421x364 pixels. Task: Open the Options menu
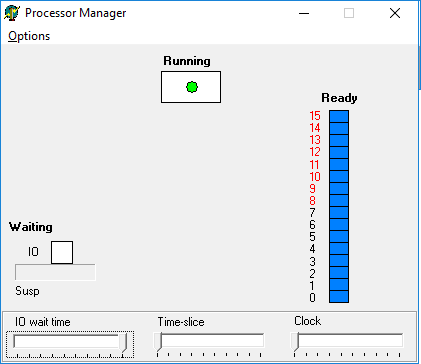(x=29, y=36)
